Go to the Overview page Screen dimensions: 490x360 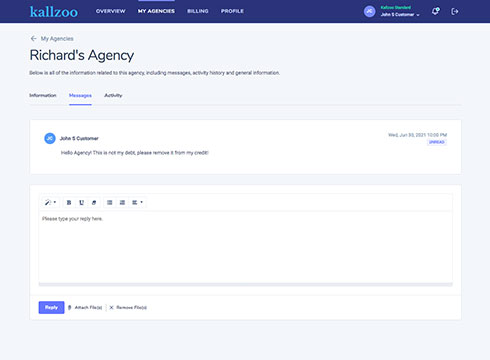[111, 11]
